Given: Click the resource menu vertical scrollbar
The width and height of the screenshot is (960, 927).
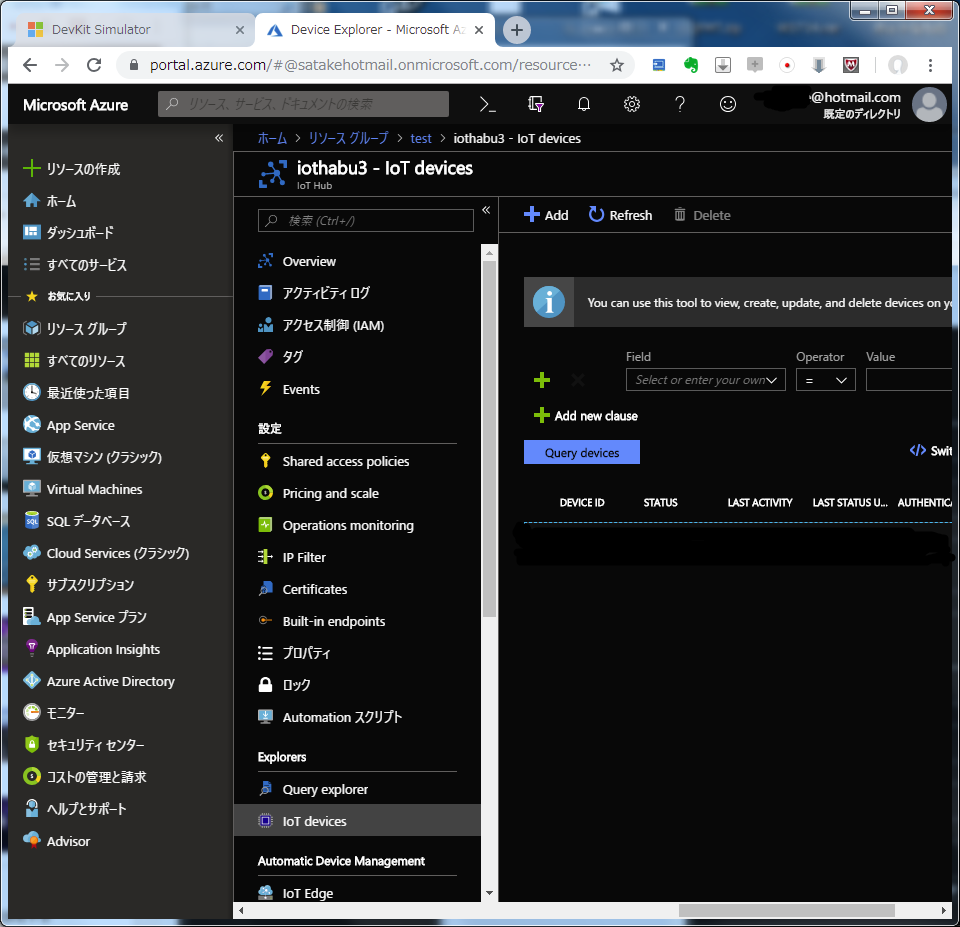Looking at the screenshot, I should pyautogui.click(x=489, y=438).
